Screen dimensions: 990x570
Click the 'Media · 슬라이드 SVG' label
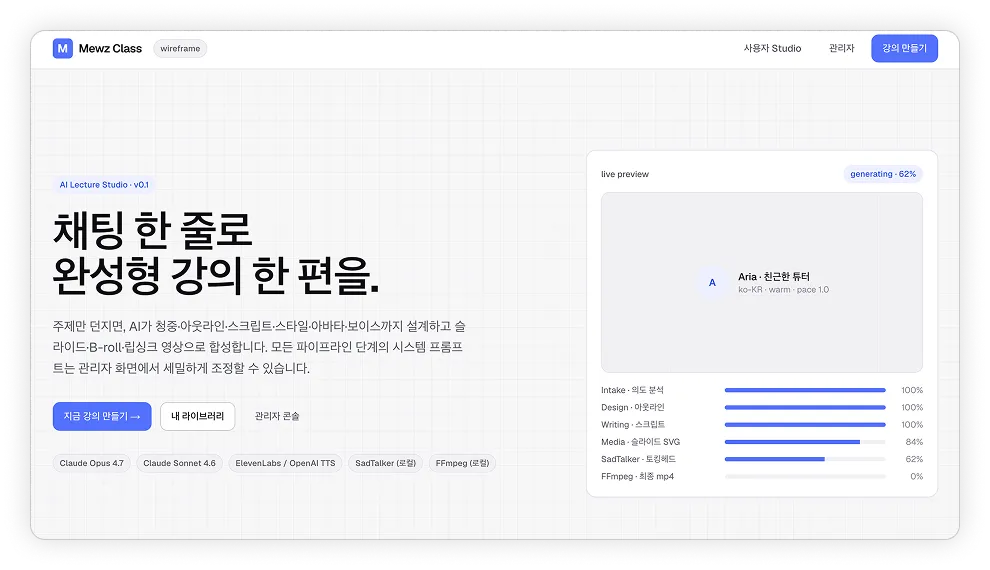click(x=640, y=442)
